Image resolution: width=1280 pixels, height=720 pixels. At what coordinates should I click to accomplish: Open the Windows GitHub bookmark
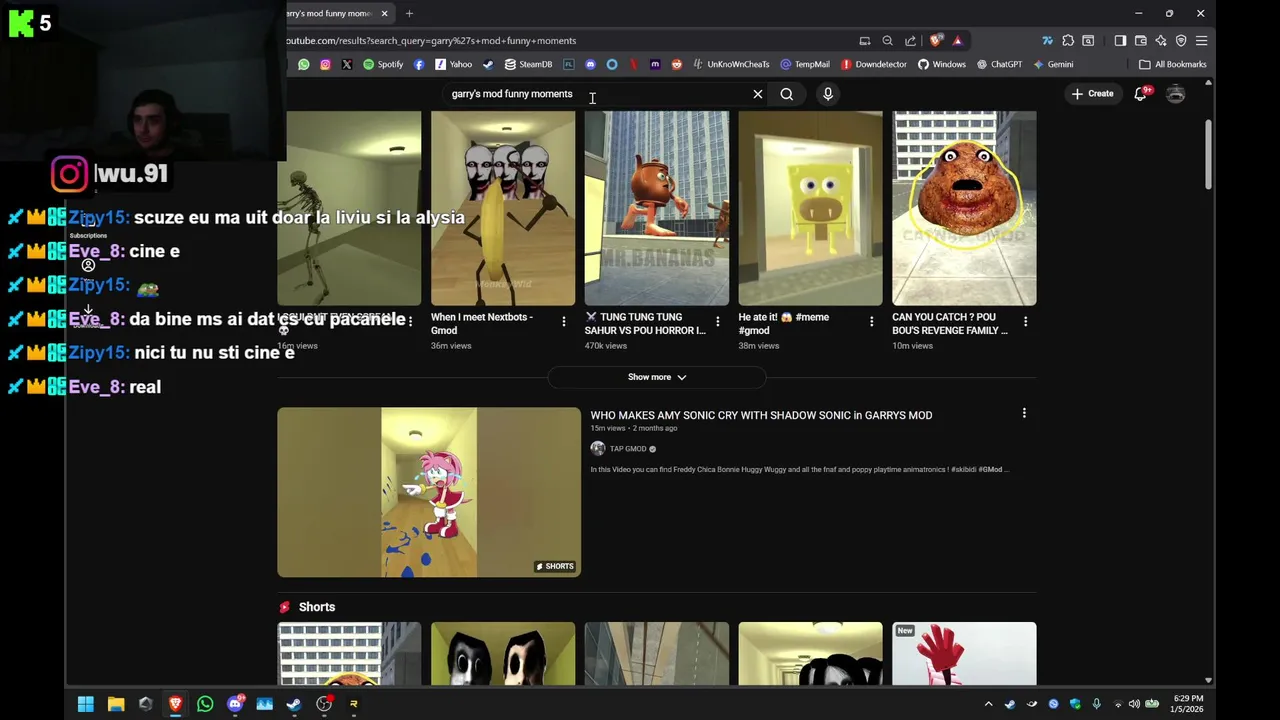941,64
